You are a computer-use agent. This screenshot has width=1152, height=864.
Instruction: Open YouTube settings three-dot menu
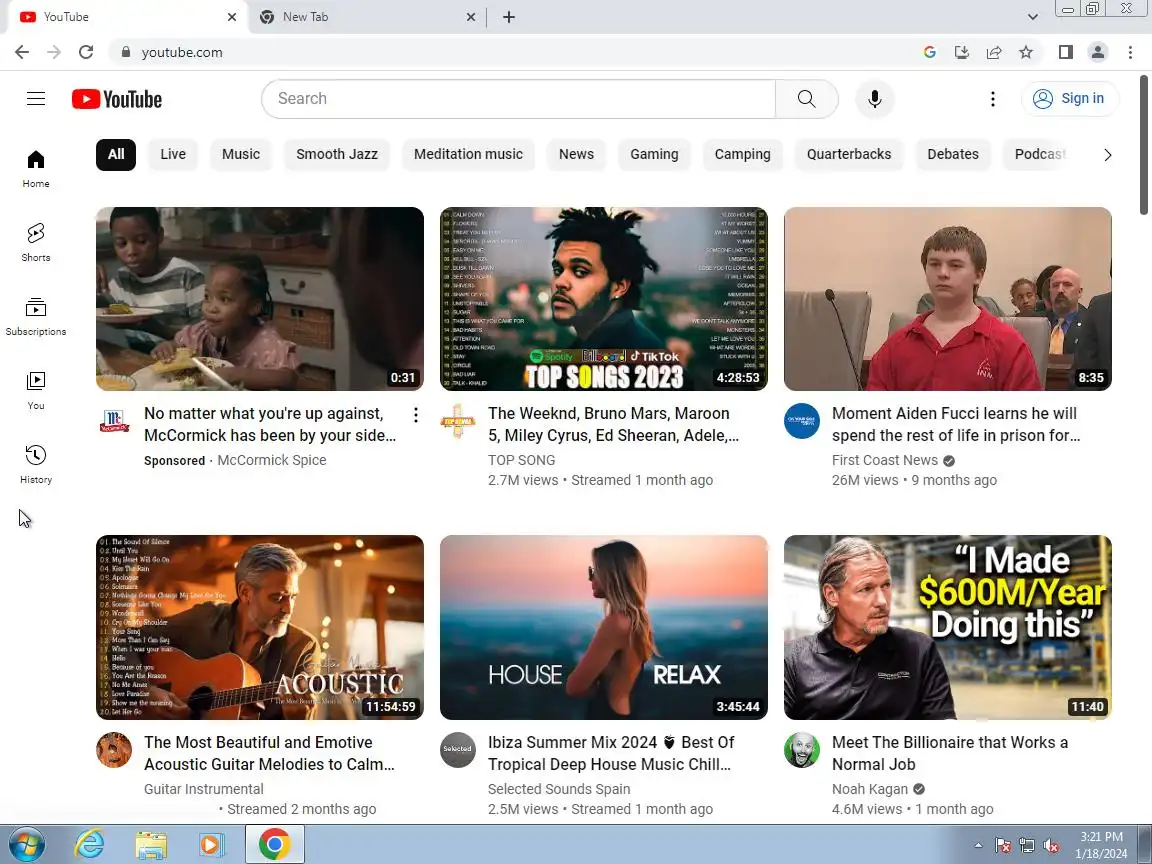(x=993, y=99)
